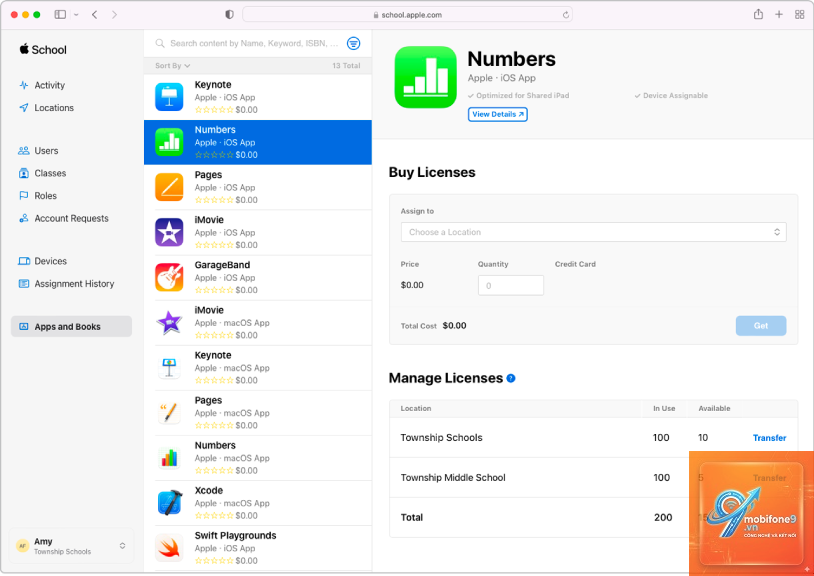Click the Get button

(761, 326)
